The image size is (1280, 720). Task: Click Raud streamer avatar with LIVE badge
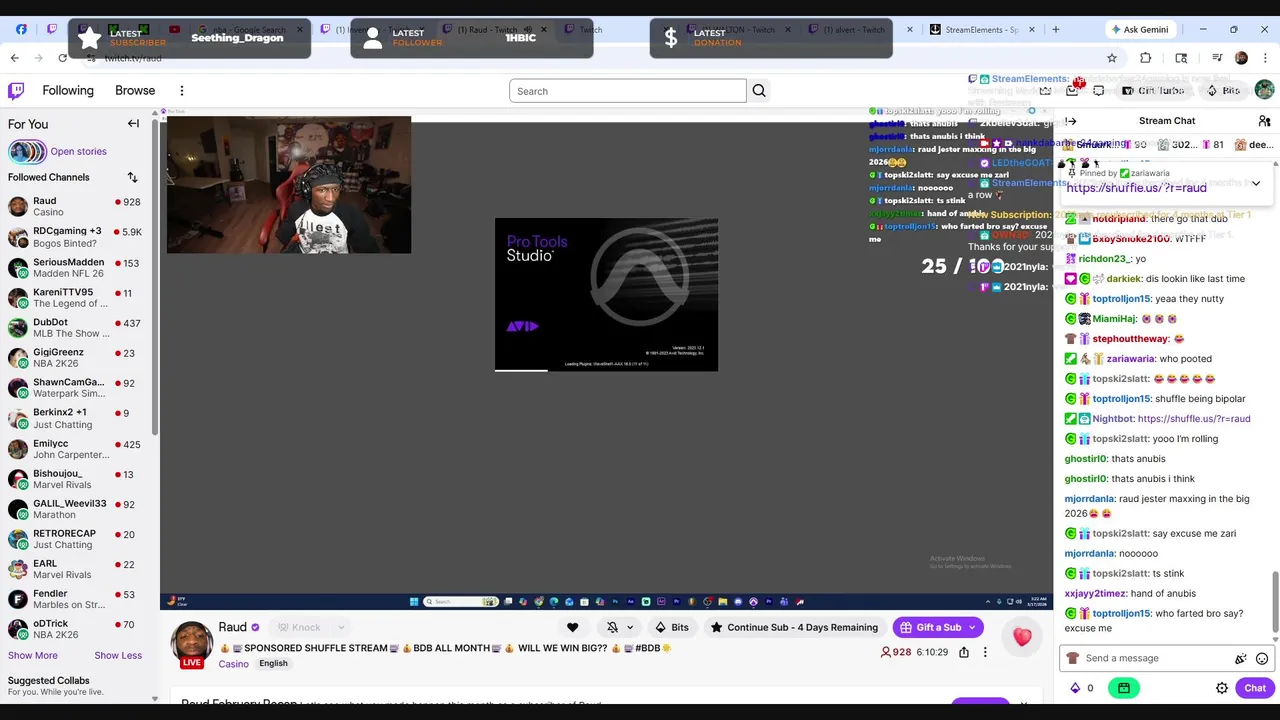tap(192, 645)
